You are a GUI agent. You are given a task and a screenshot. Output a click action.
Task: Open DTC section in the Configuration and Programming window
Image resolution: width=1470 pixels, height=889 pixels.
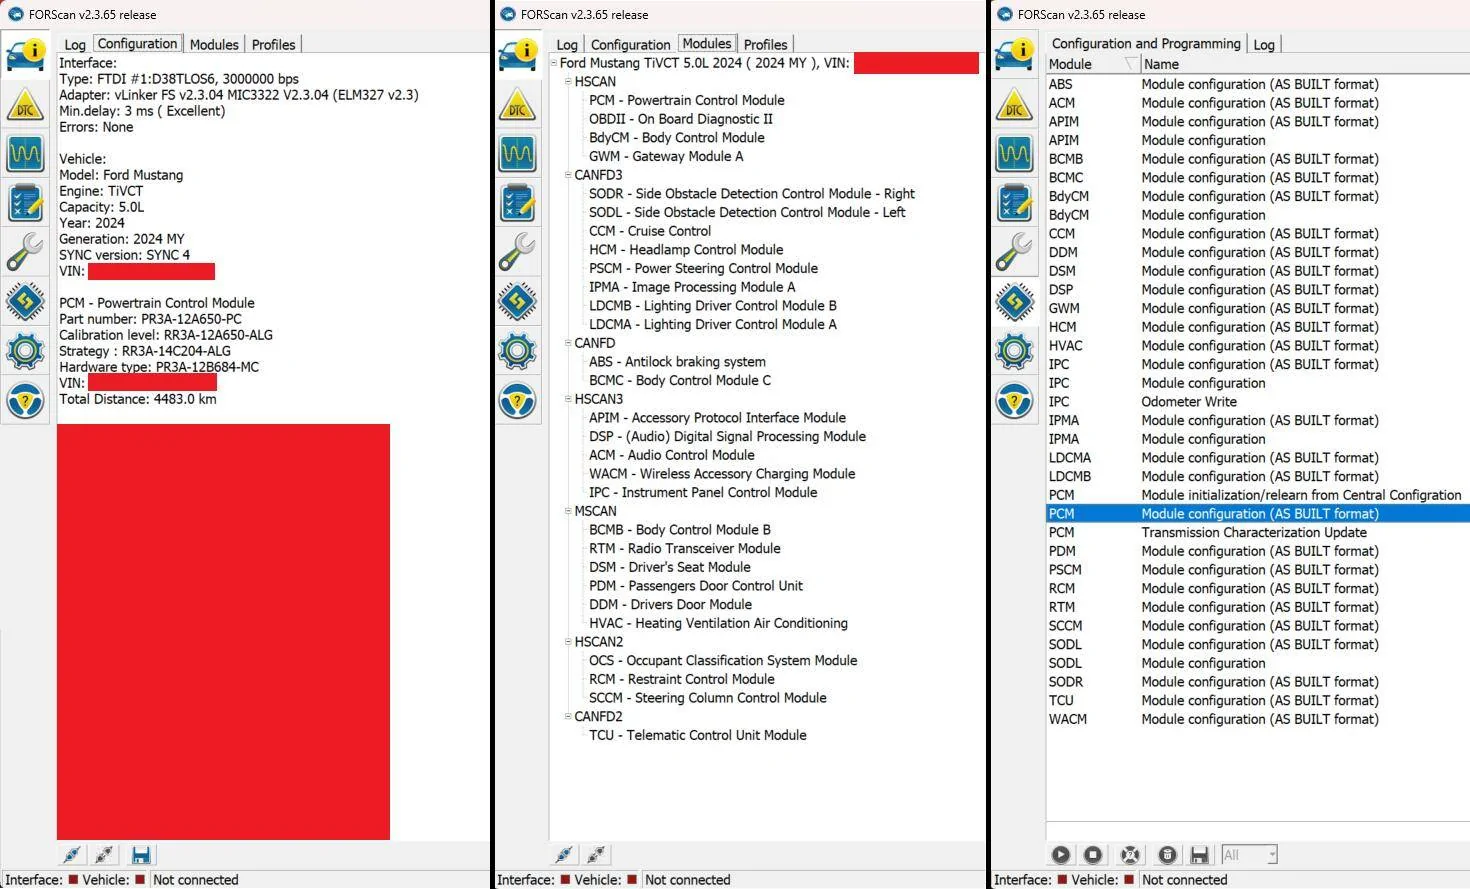(1014, 105)
